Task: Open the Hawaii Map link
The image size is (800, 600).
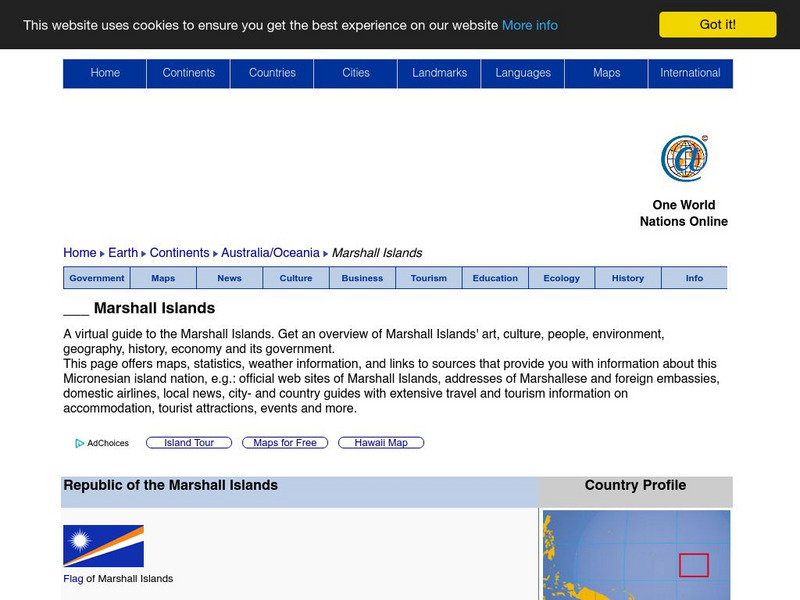Action: click(x=381, y=442)
